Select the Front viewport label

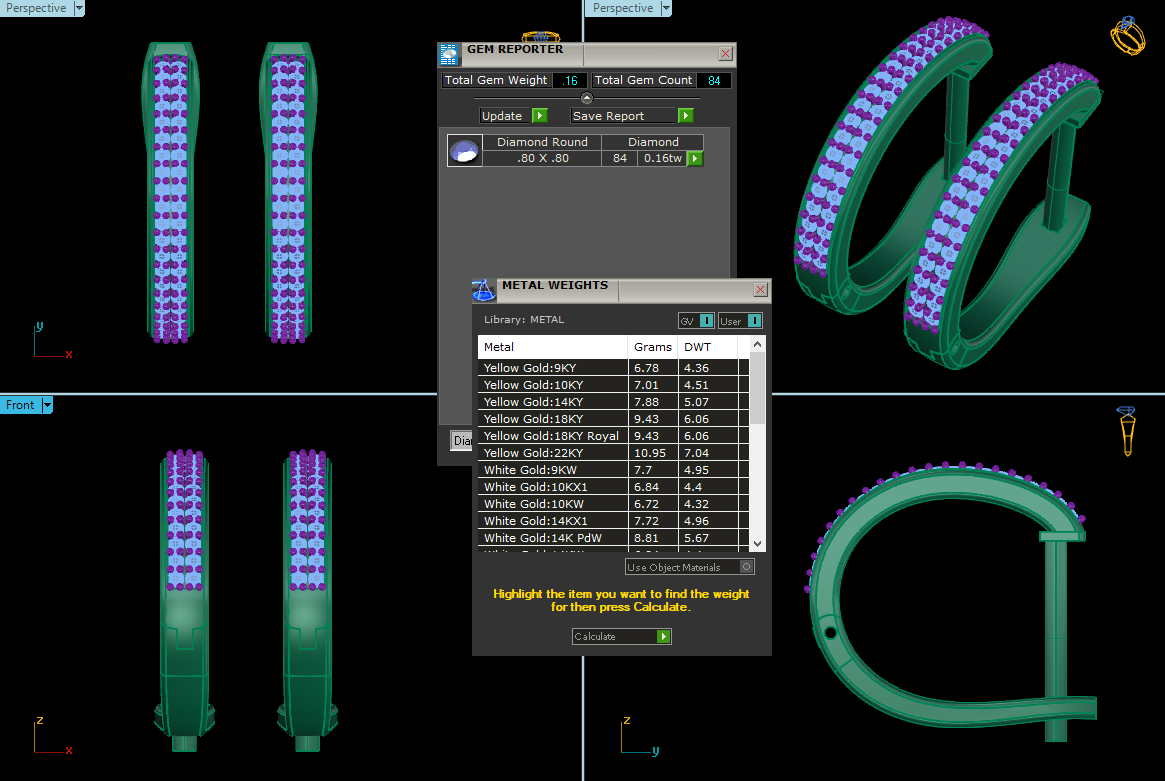(x=20, y=405)
